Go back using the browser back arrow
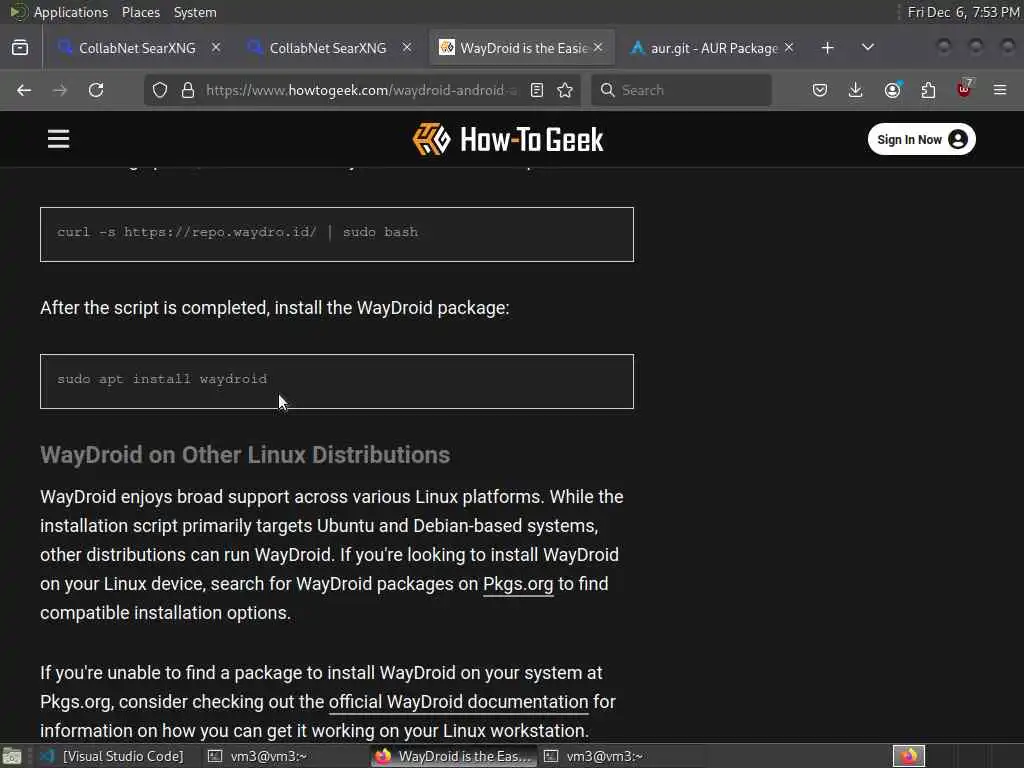This screenshot has width=1024, height=768. [x=24, y=90]
